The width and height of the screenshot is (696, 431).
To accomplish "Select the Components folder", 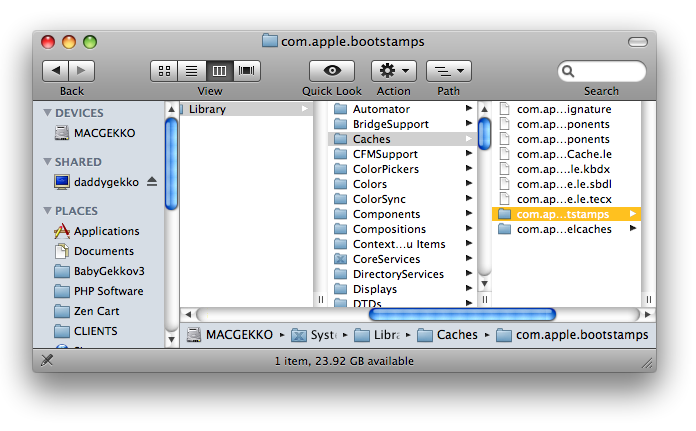I will coord(403,214).
